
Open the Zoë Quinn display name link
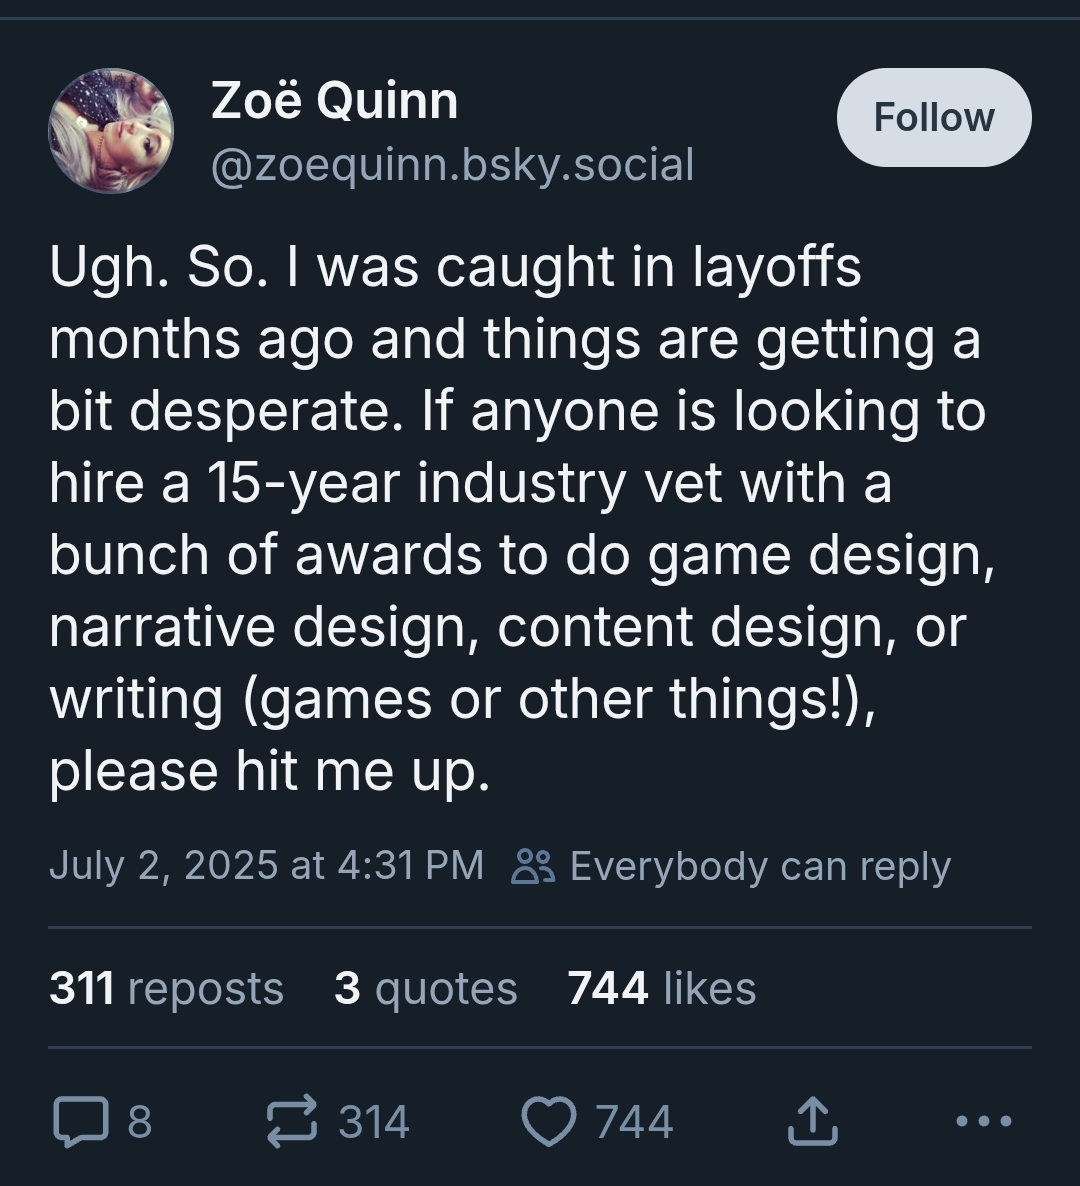[x=334, y=101]
